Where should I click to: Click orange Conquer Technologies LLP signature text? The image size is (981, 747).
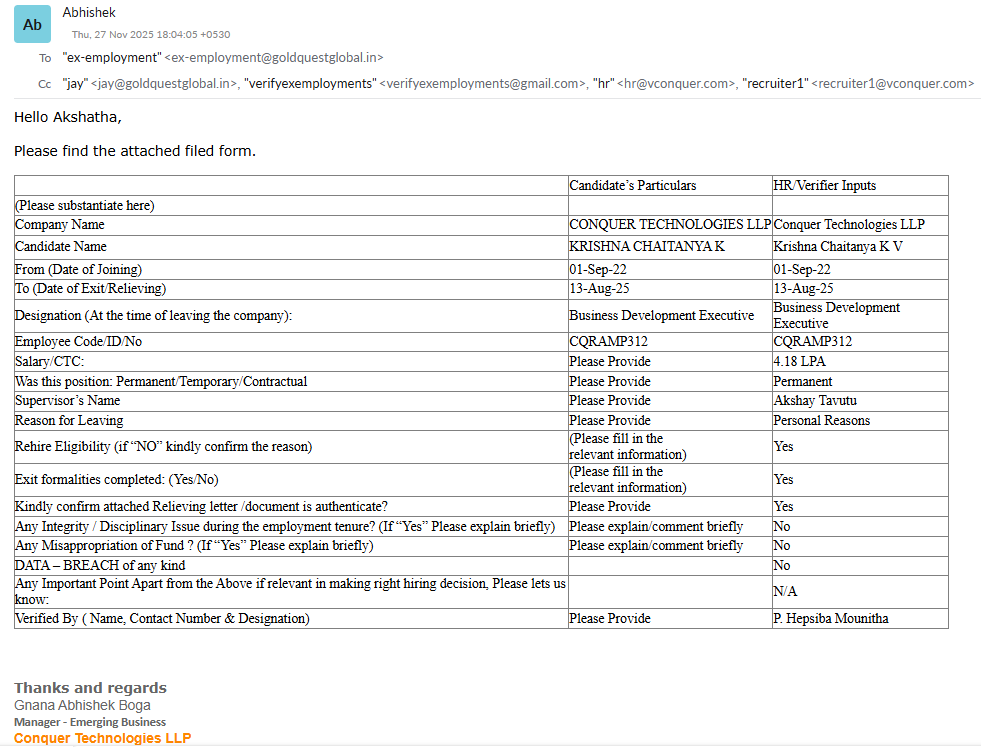(102, 738)
